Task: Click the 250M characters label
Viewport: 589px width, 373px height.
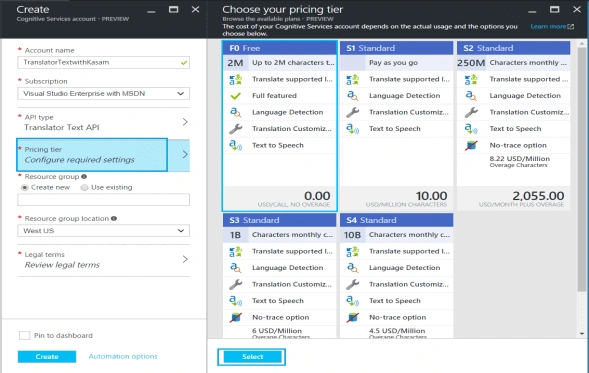Action: [471, 63]
